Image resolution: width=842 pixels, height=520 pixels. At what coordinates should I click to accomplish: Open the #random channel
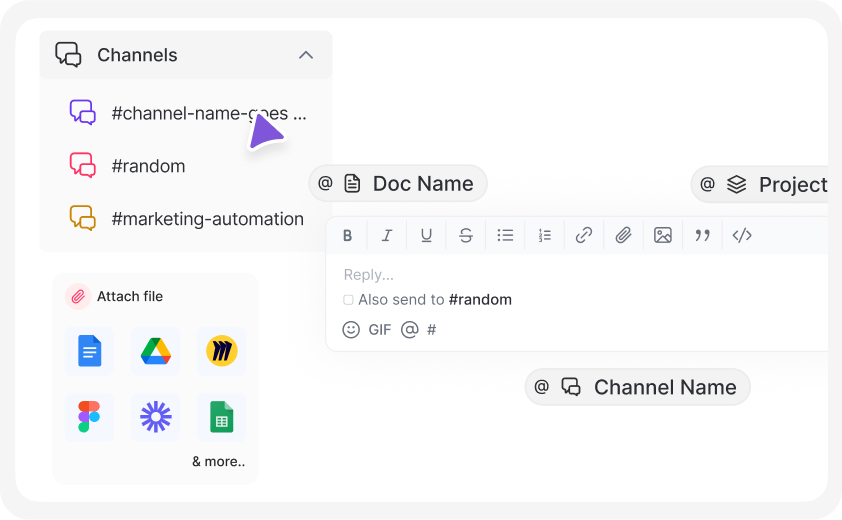coord(148,166)
